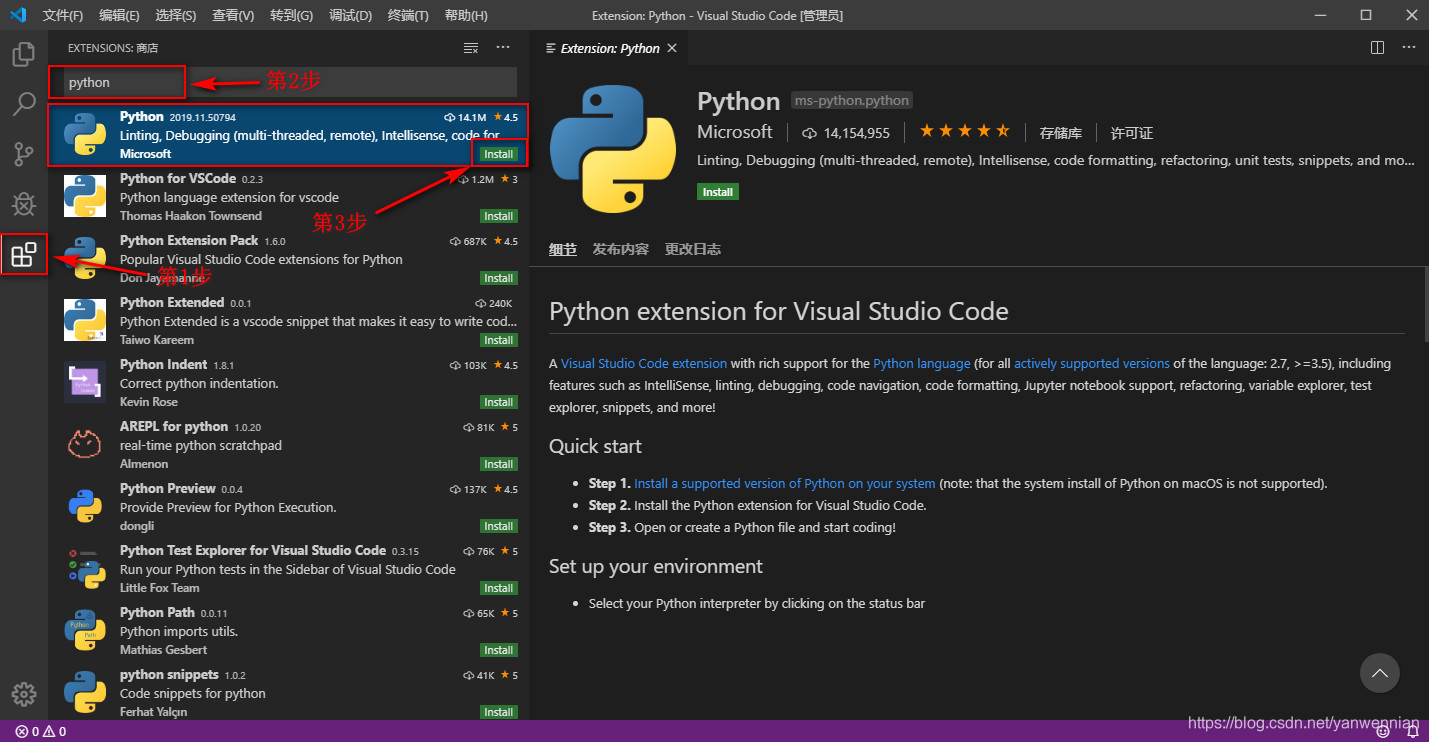This screenshot has height=742, width=1429.
Task: Open the Manage gear settings icon
Action: point(24,694)
